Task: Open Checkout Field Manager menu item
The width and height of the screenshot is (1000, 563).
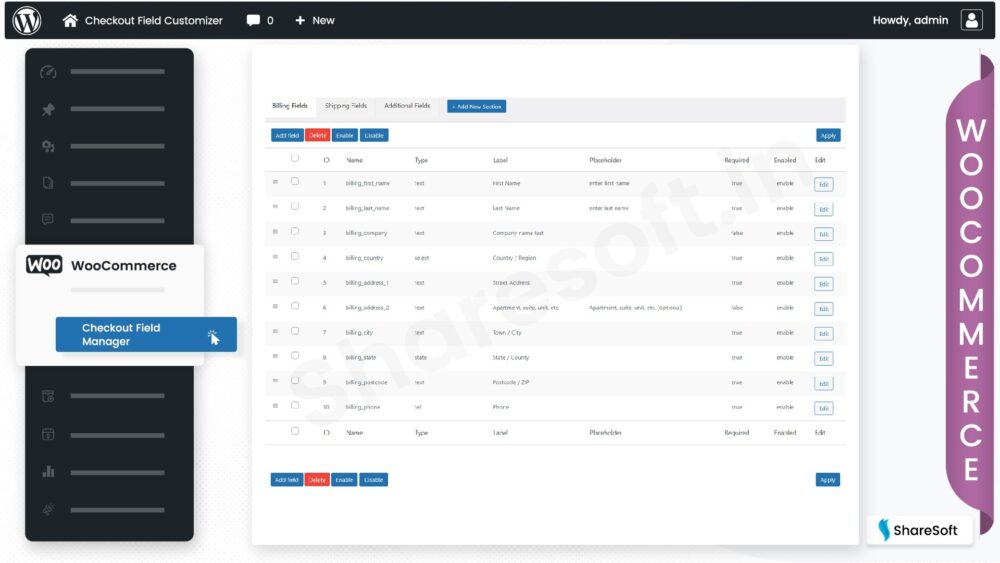Action: (x=146, y=334)
